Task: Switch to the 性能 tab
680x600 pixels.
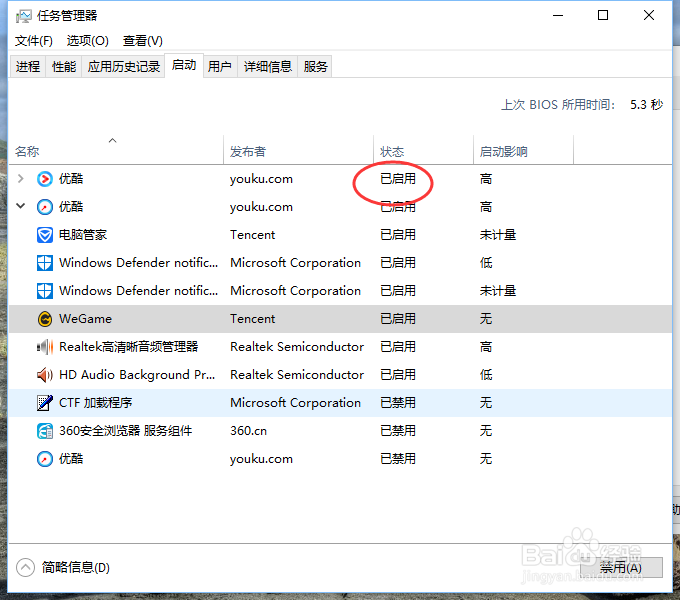Action: [64, 66]
